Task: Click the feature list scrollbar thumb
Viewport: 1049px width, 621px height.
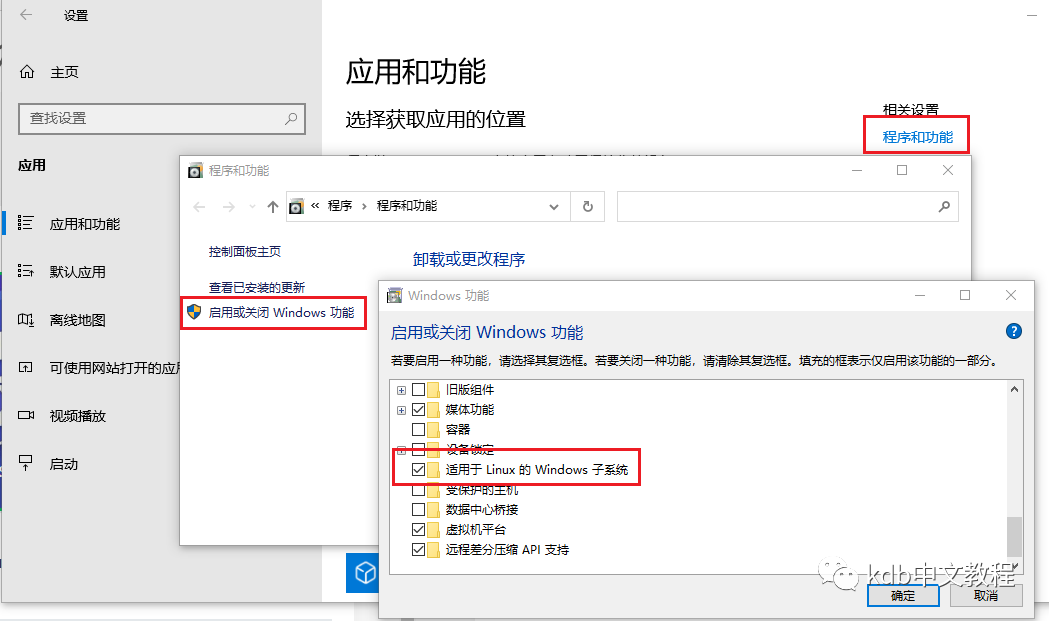Action: click(x=1014, y=537)
